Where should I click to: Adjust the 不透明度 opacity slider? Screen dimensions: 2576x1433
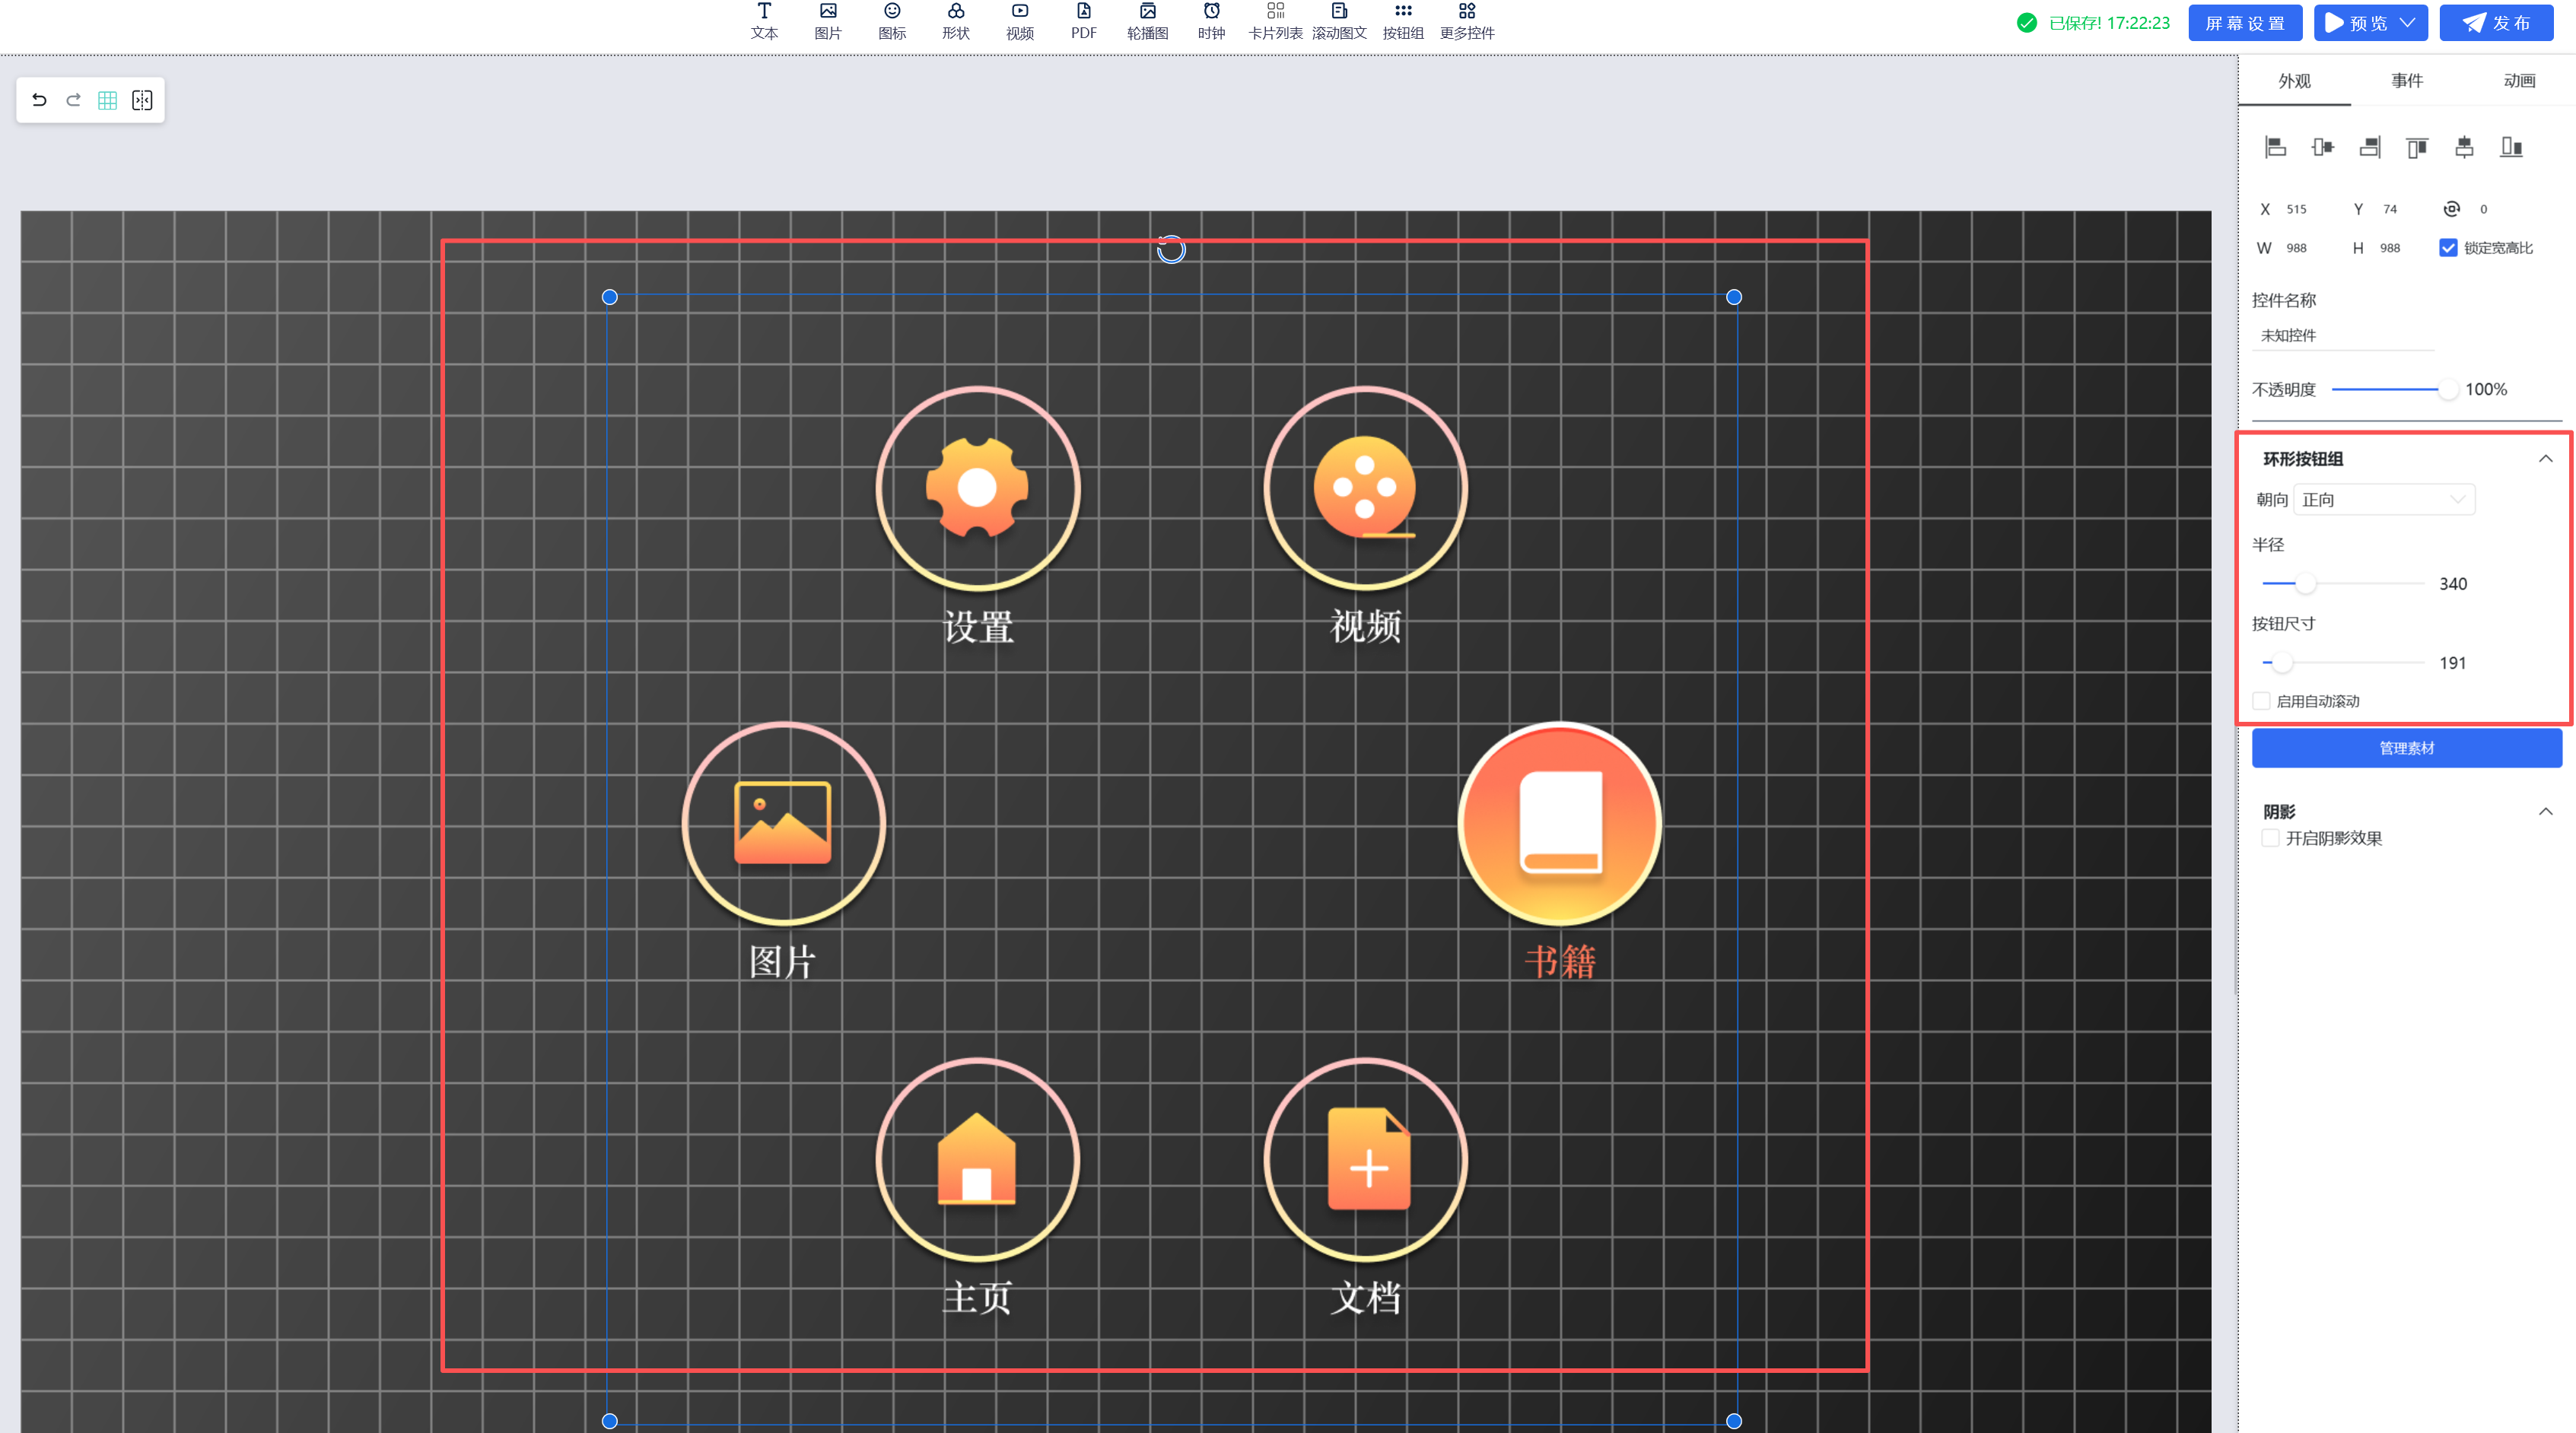coord(2447,389)
